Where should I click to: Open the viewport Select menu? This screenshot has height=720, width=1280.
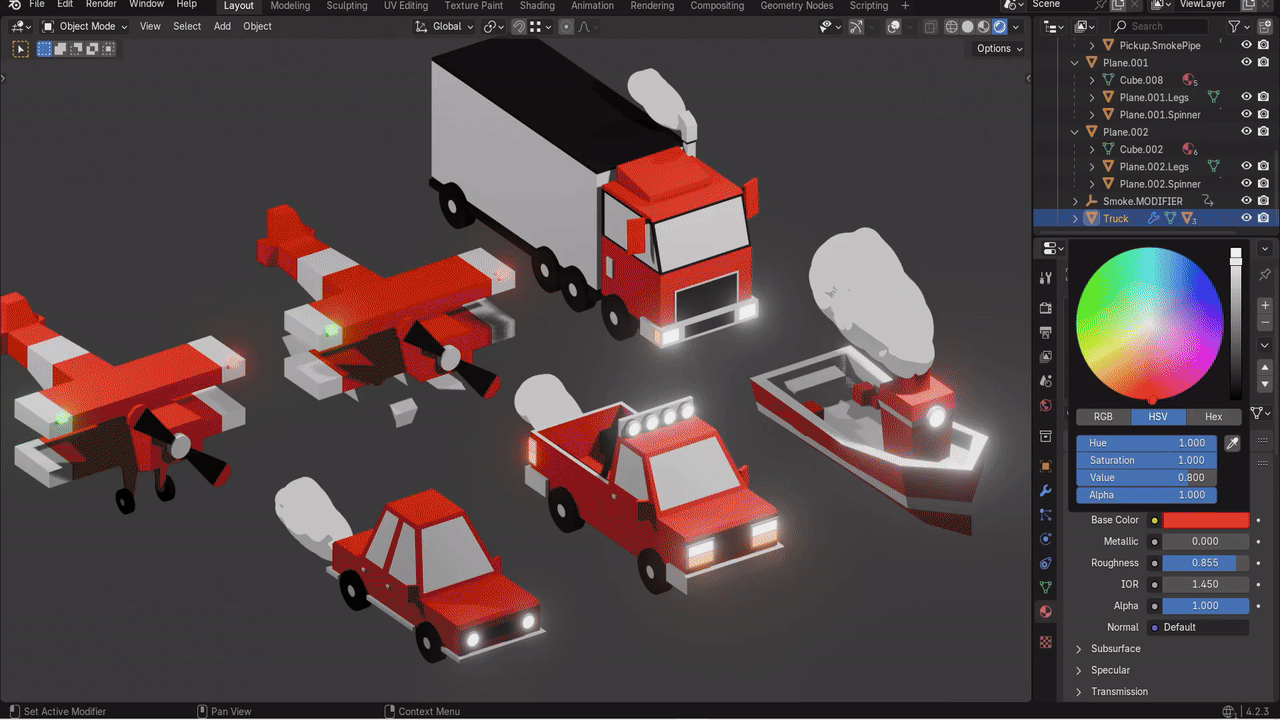(187, 27)
